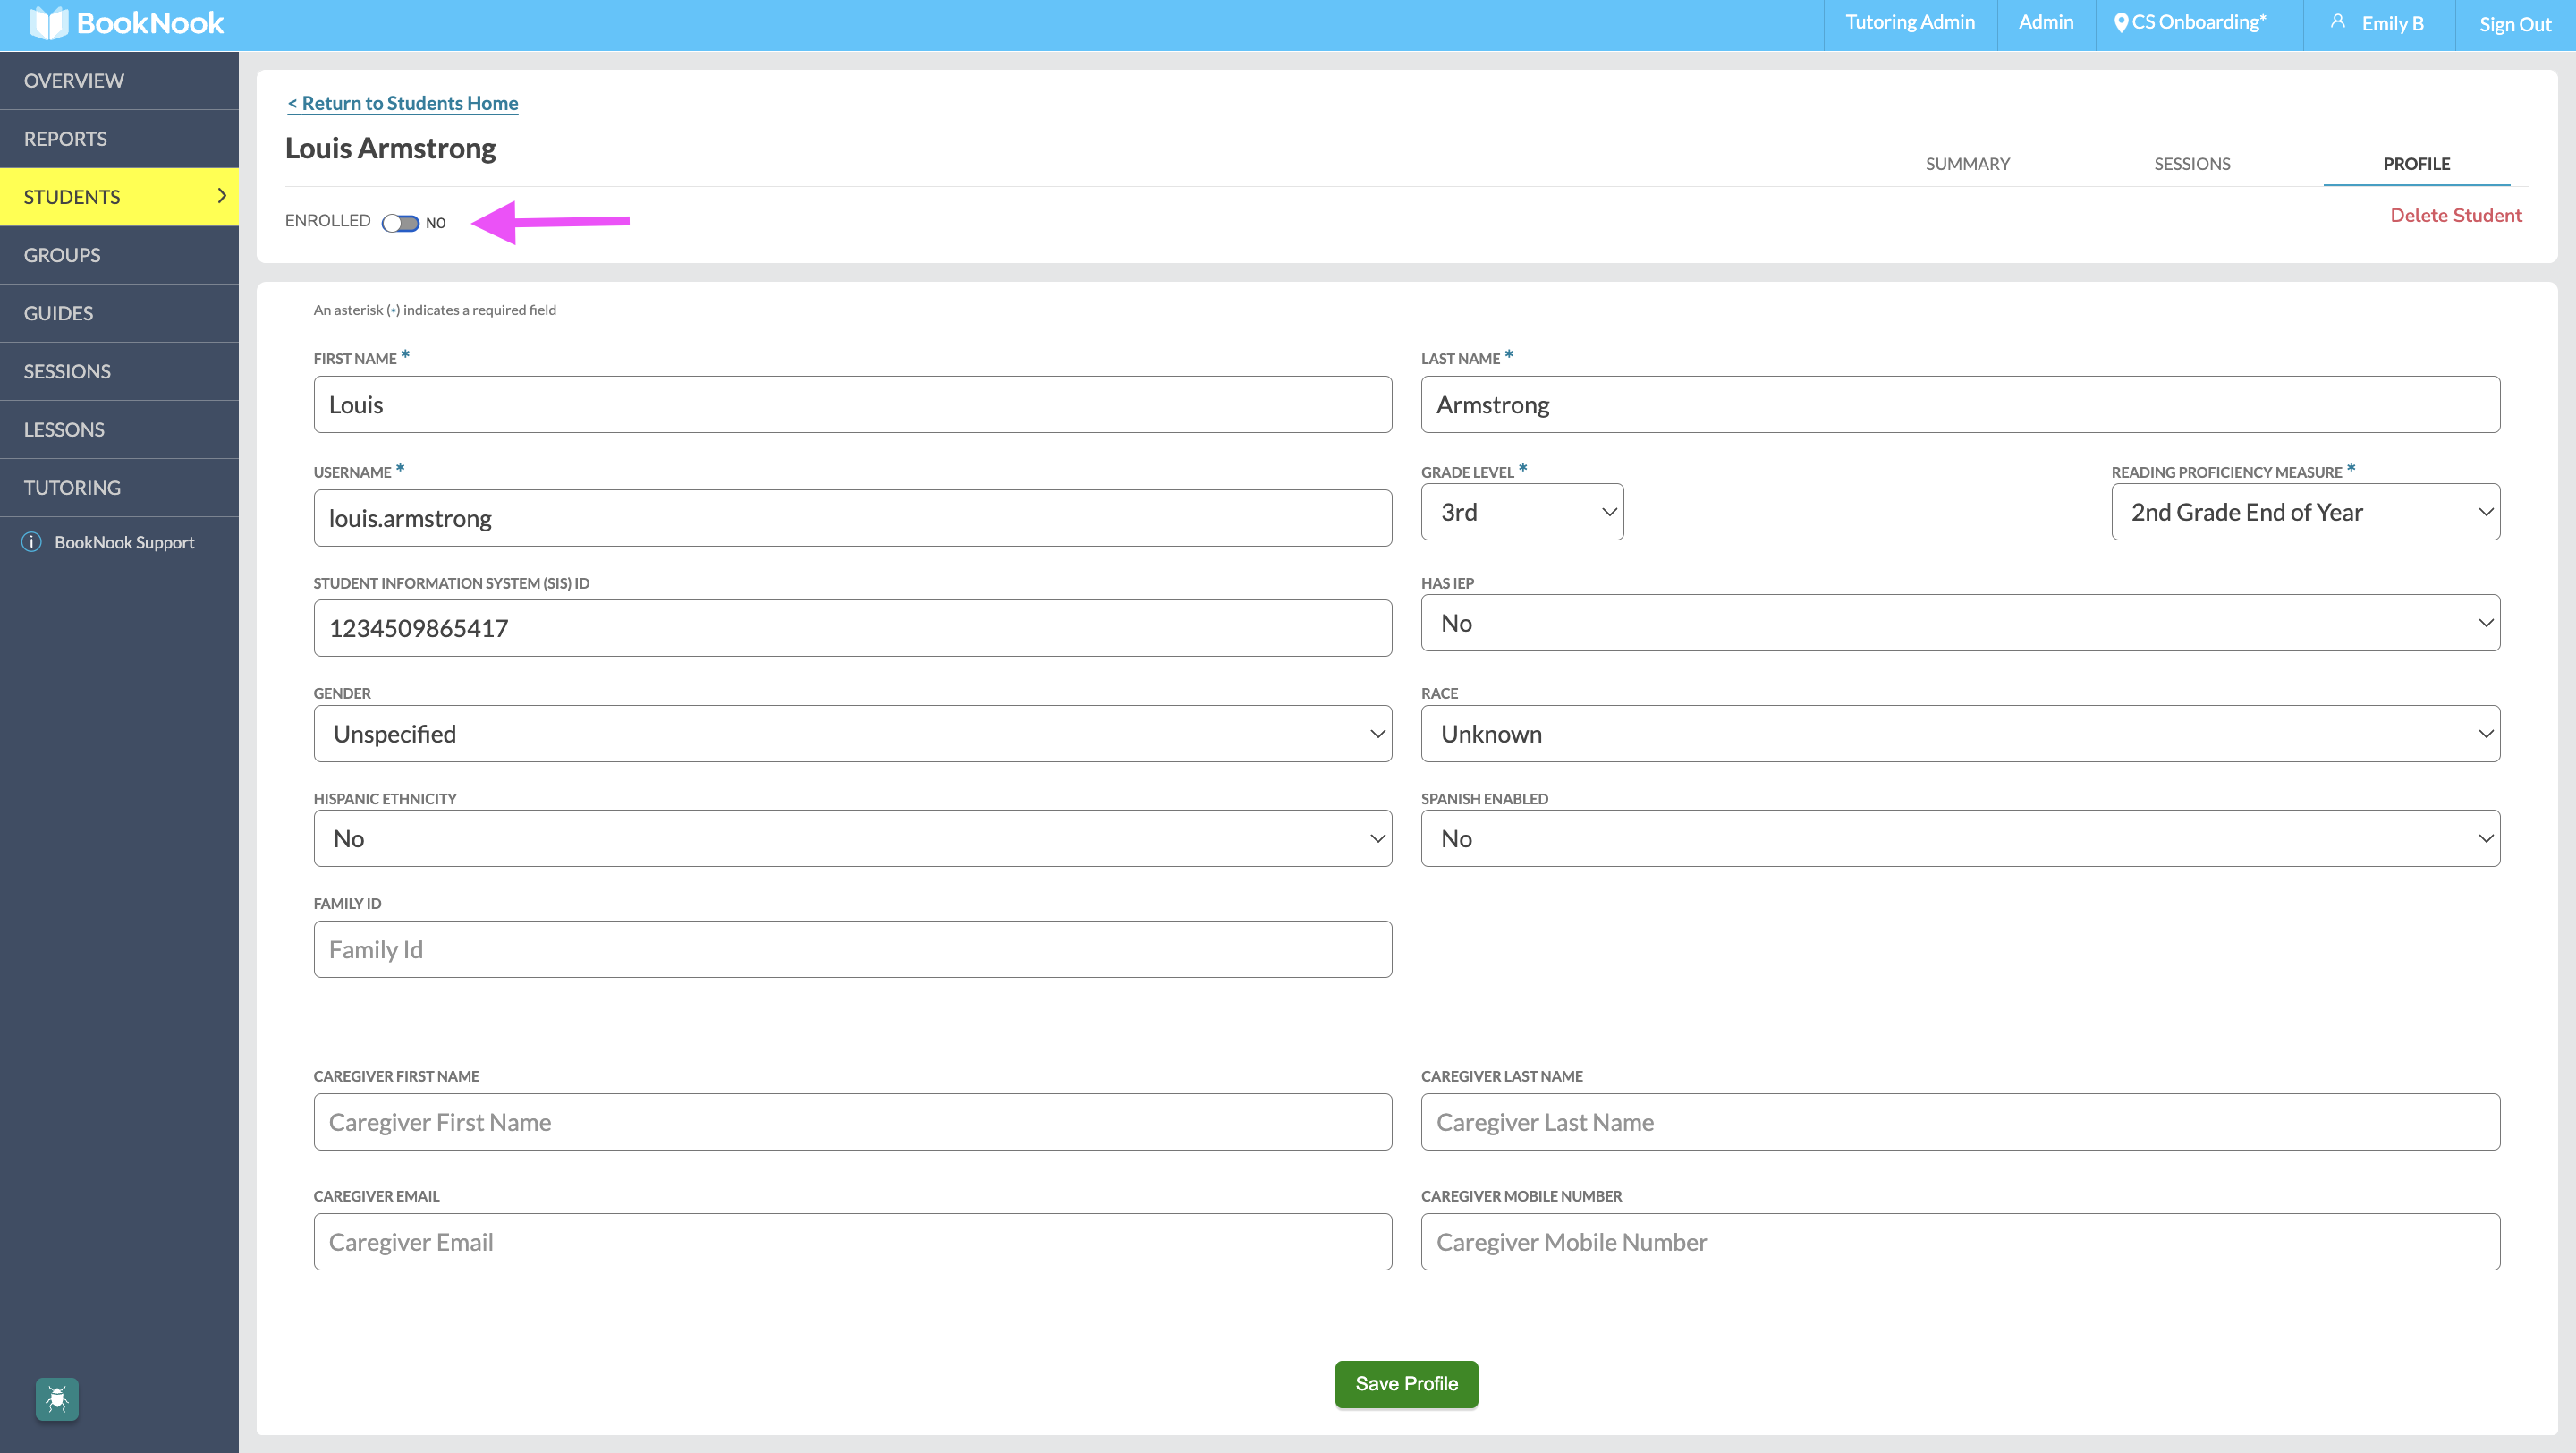Click the BookNook open-book logo icon
This screenshot has width=2576, height=1453.
tap(48, 23)
